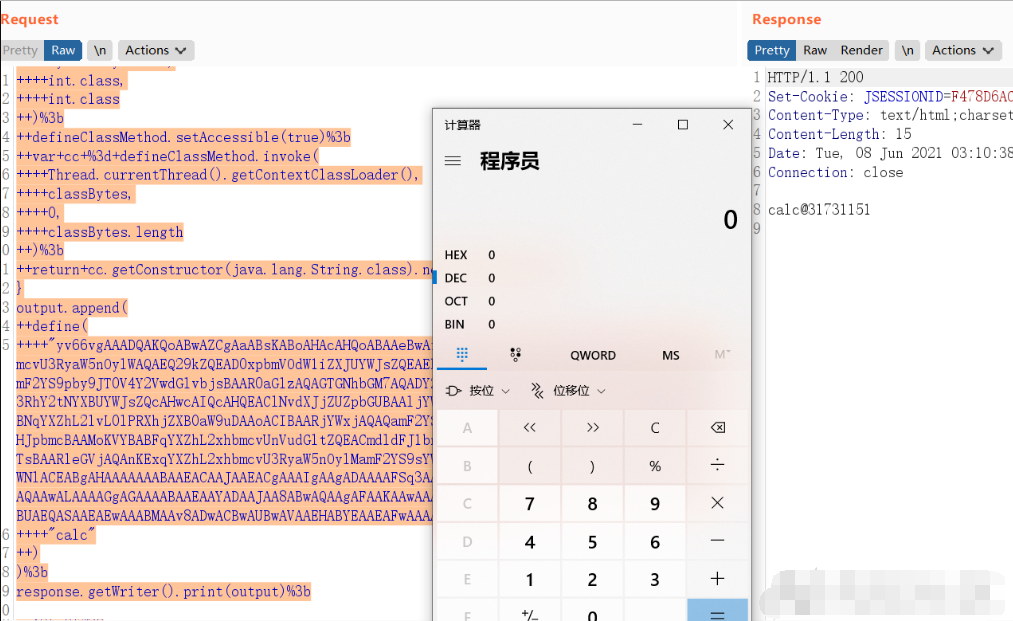The image size is (1013, 621).
Task: Click digit 1 on calculator
Action: [530, 579]
